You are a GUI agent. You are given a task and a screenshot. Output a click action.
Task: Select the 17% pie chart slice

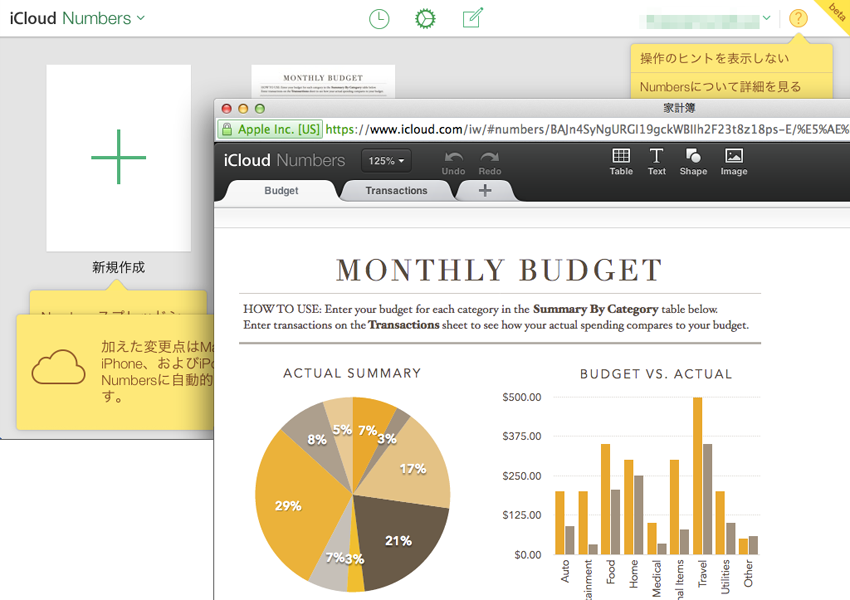tap(415, 469)
